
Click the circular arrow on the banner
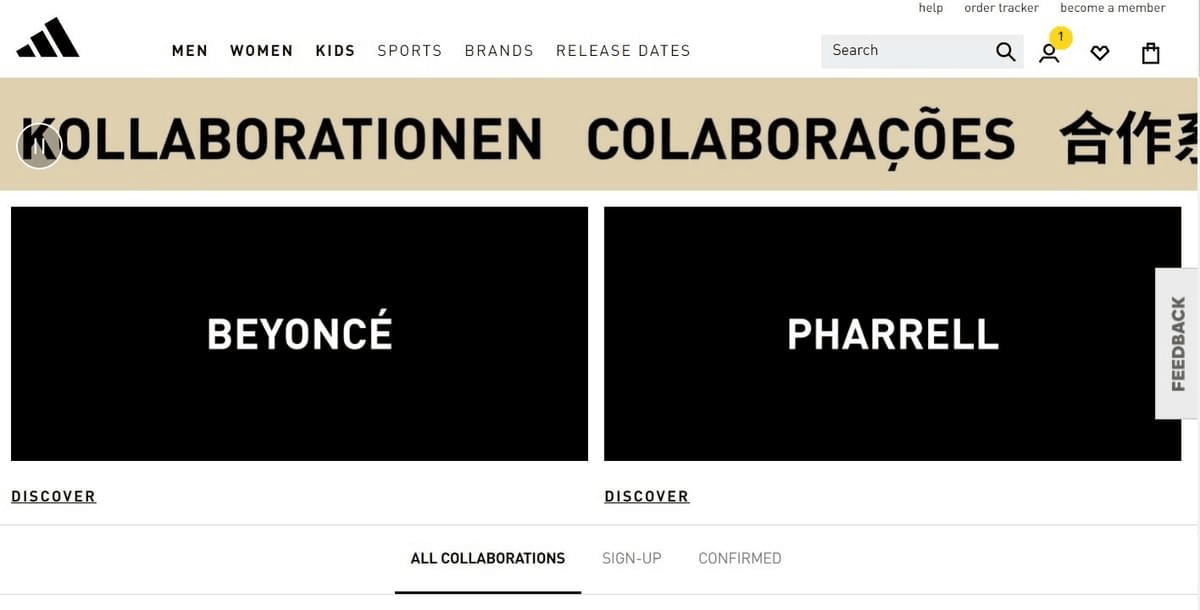(39, 145)
